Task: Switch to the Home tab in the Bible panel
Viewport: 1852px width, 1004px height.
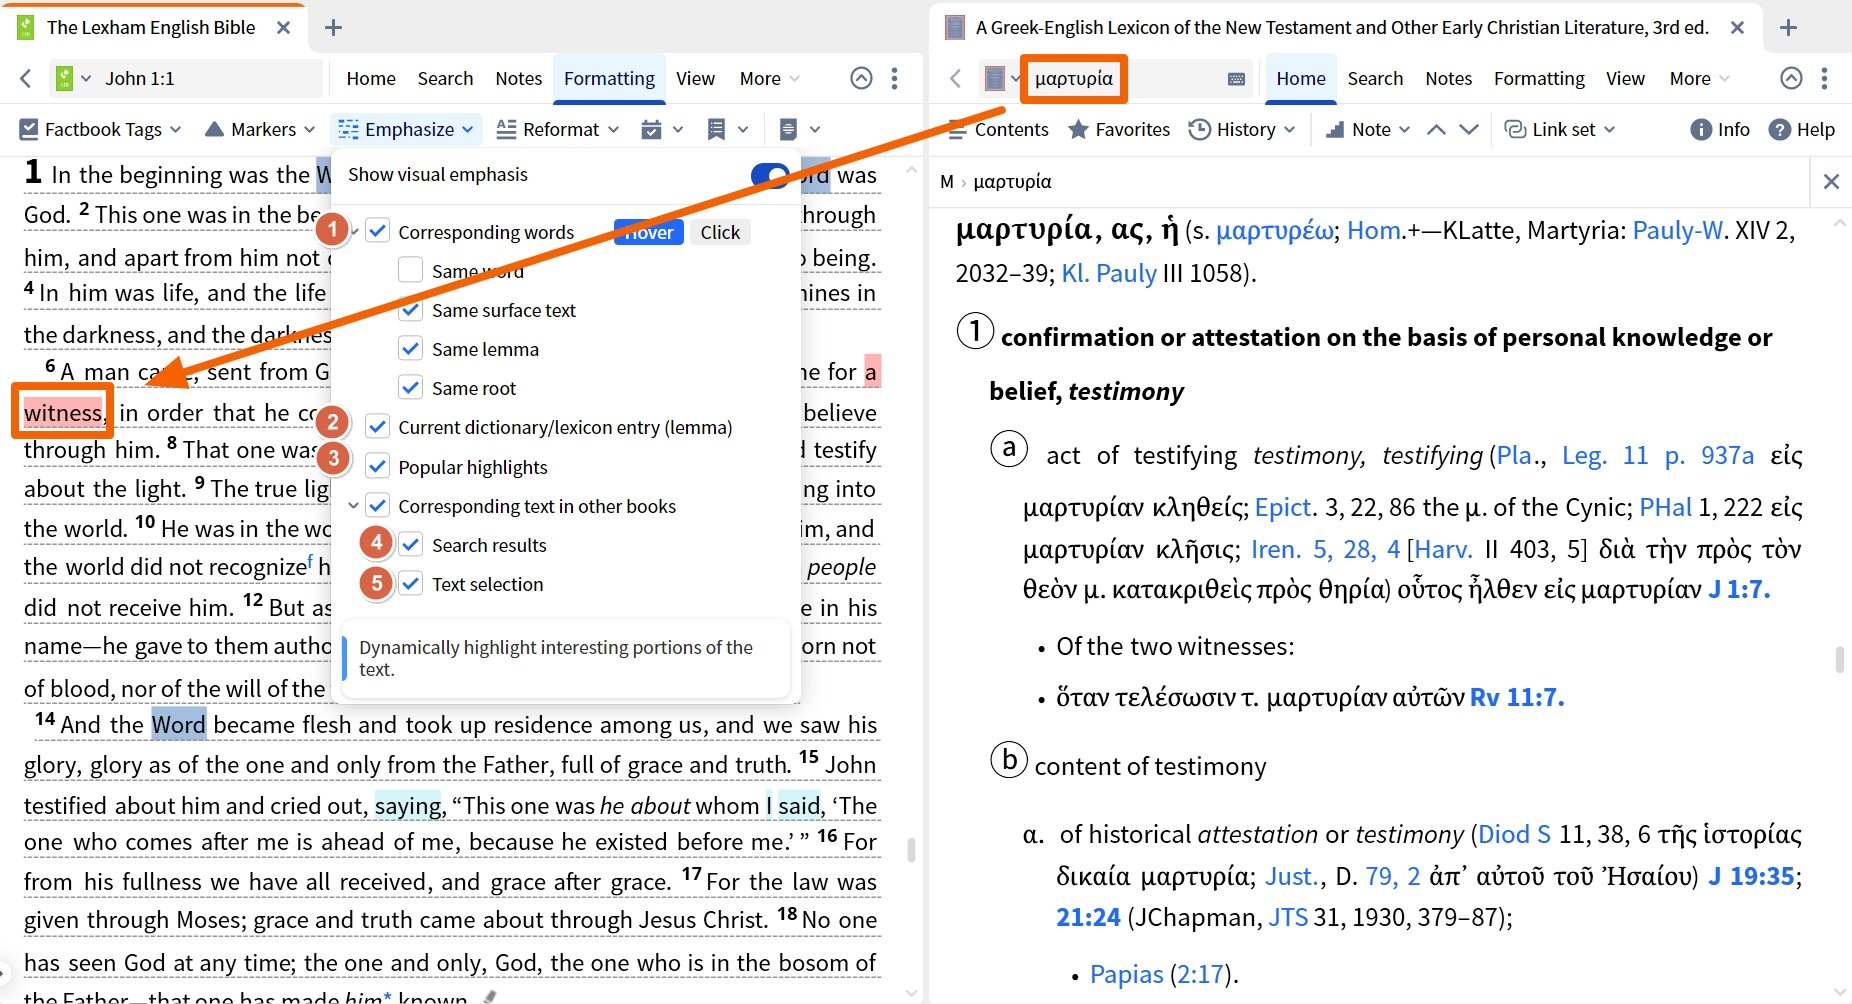Action: tap(371, 78)
